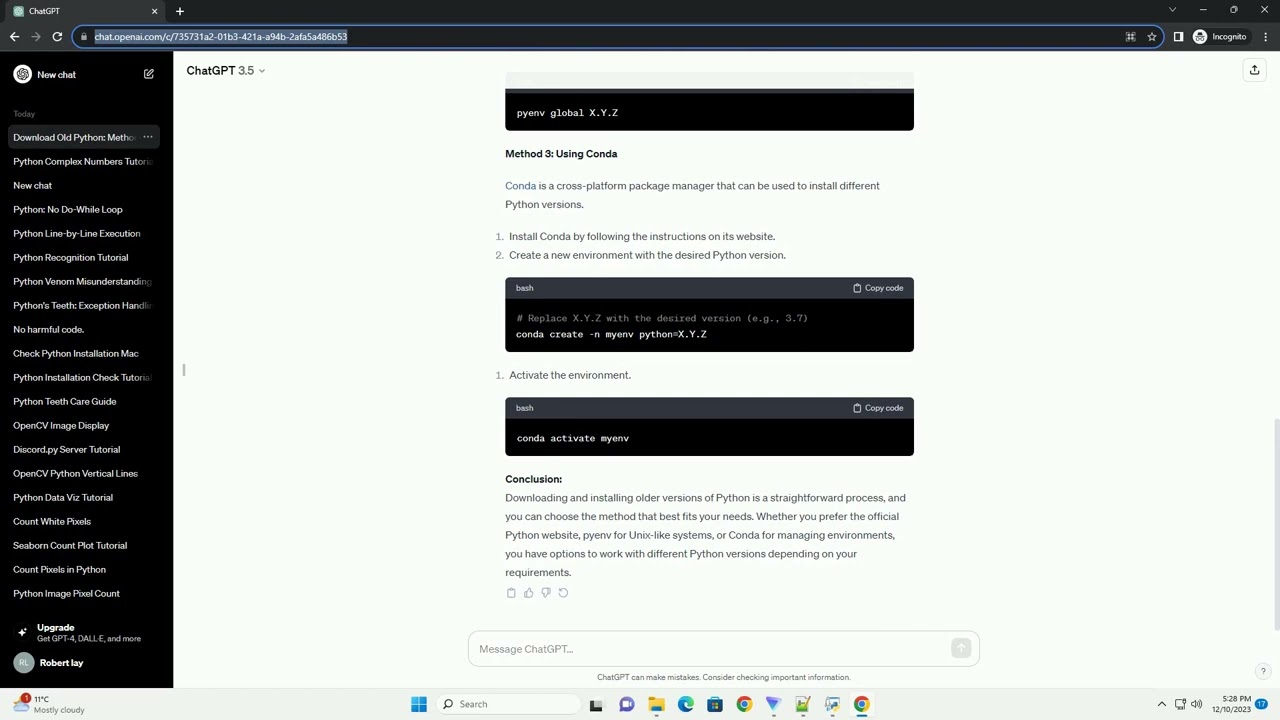Open Python Installation Check Tutorial chat
Screen dimensions: 1280x720
point(86,377)
